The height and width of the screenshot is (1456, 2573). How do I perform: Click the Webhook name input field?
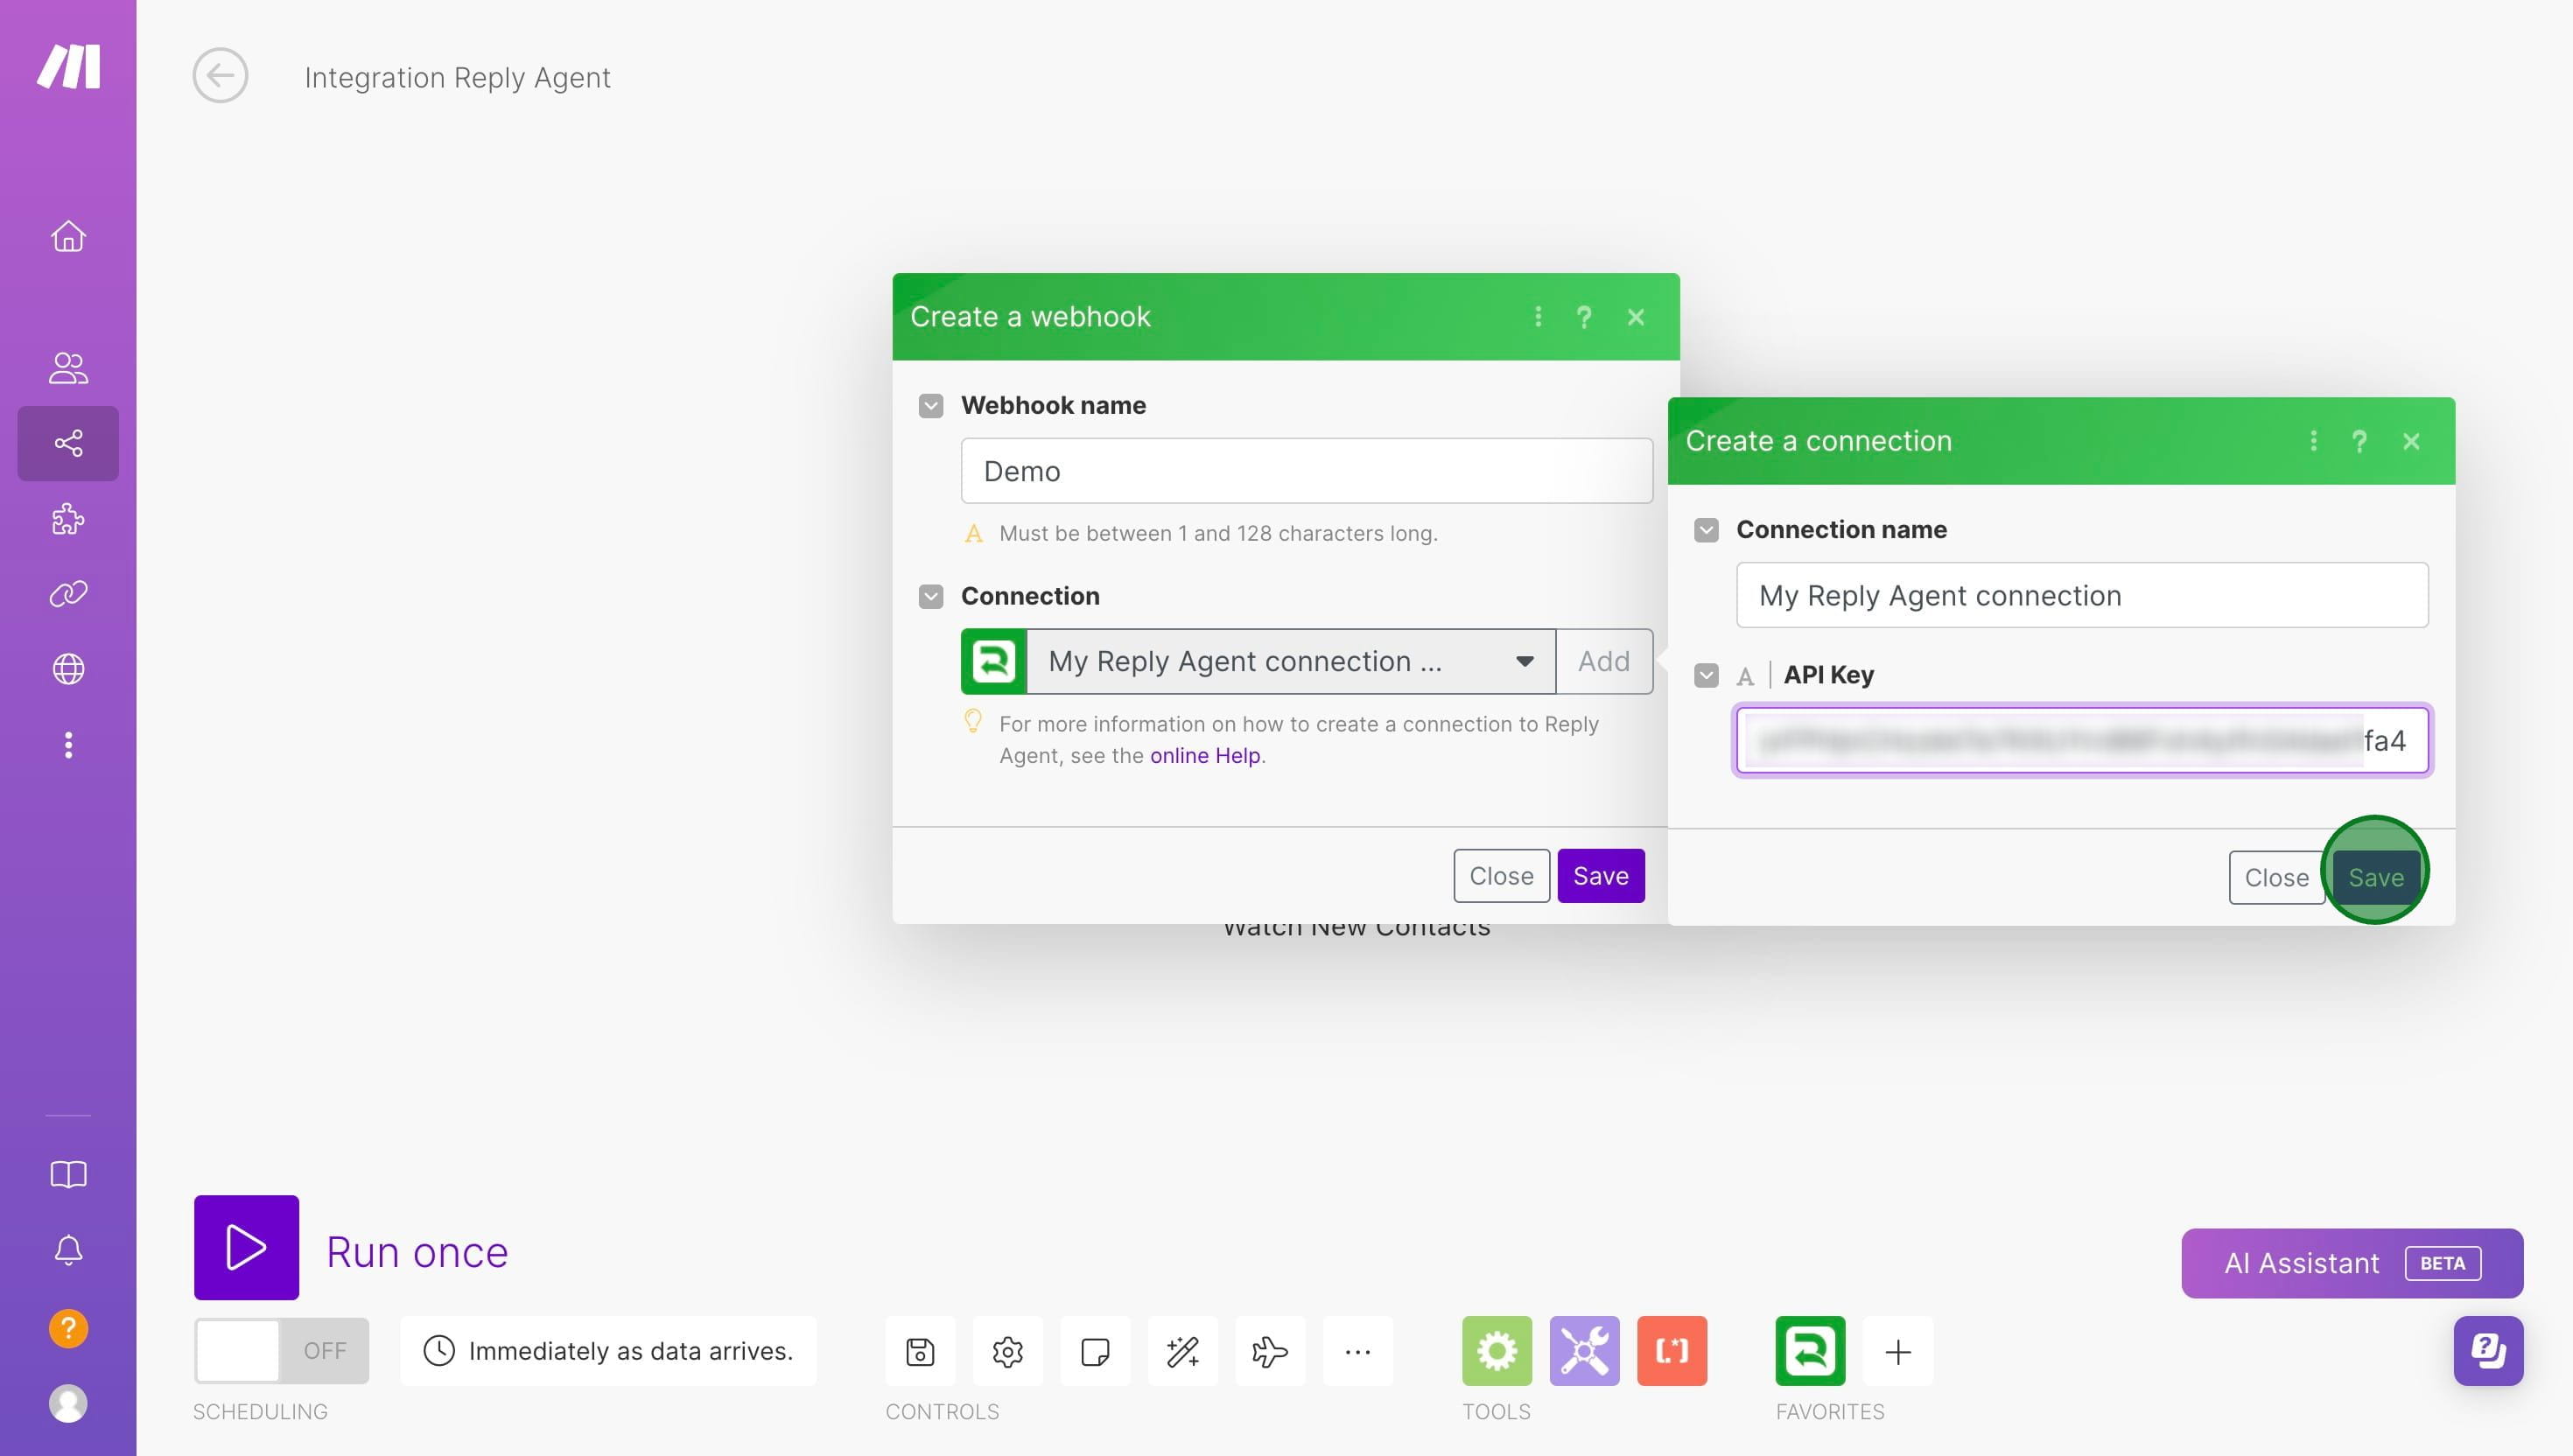(x=1306, y=471)
